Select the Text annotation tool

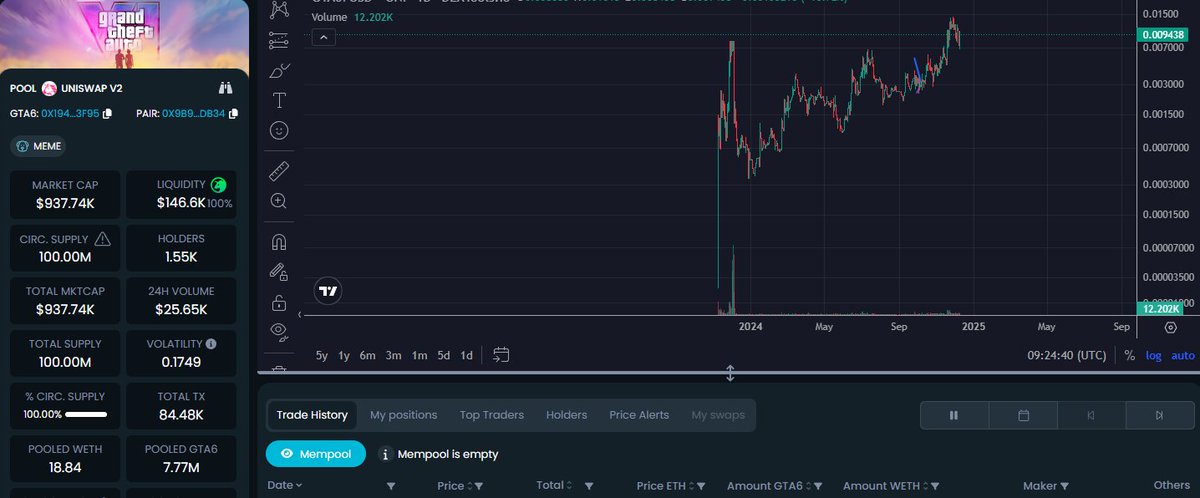point(279,100)
